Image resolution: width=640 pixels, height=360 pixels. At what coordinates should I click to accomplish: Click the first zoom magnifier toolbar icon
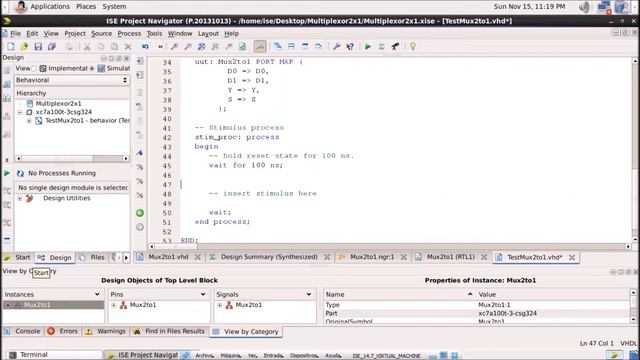174,47
